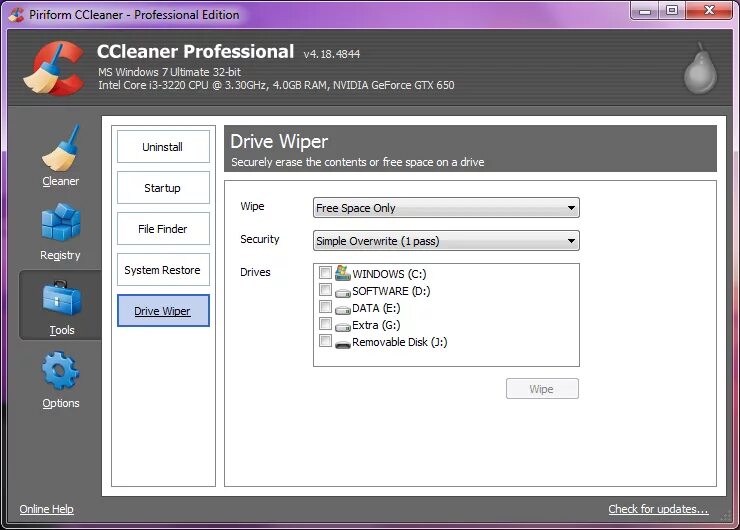Click the WINDOWS (C:) drive name
This screenshot has height=530, width=740.
click(389, 274)
